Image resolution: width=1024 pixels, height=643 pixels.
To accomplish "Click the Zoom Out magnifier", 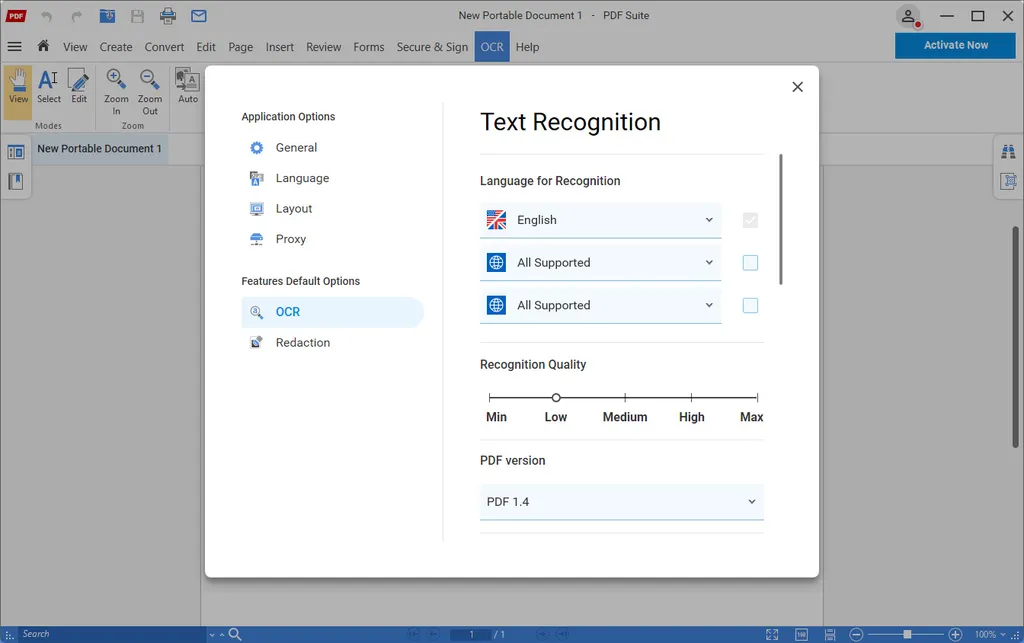I will pyautogui.click(x=150, y=92).
